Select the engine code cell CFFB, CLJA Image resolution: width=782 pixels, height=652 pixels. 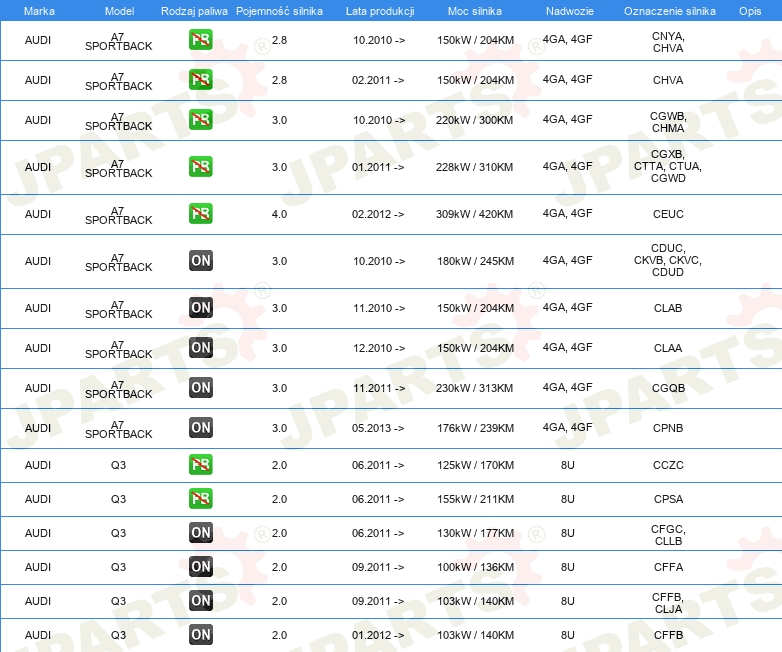[668, 603]
